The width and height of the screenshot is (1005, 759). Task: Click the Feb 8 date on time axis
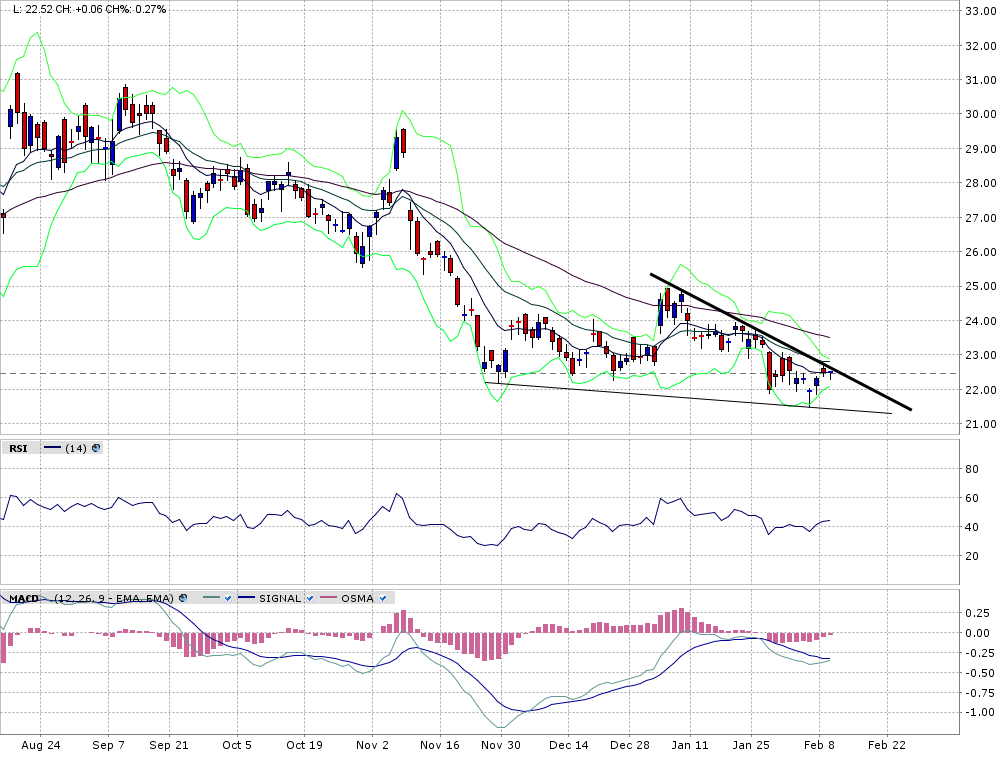click(819, 745)
